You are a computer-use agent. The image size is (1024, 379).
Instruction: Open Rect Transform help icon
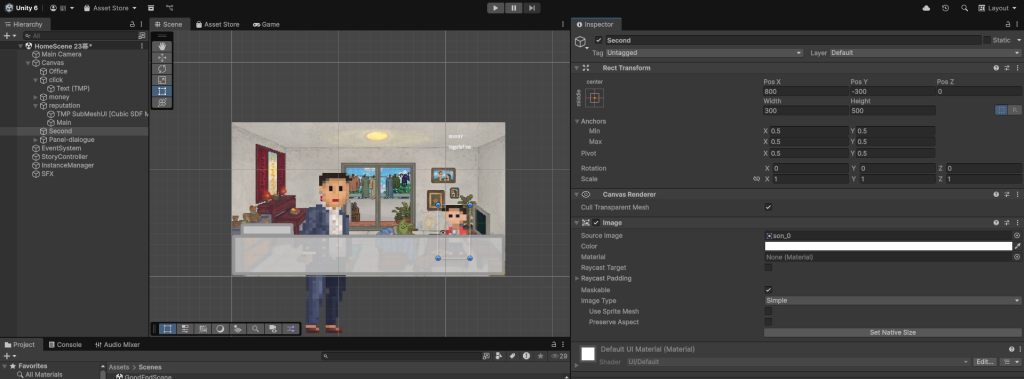click(x=996, y=67)
